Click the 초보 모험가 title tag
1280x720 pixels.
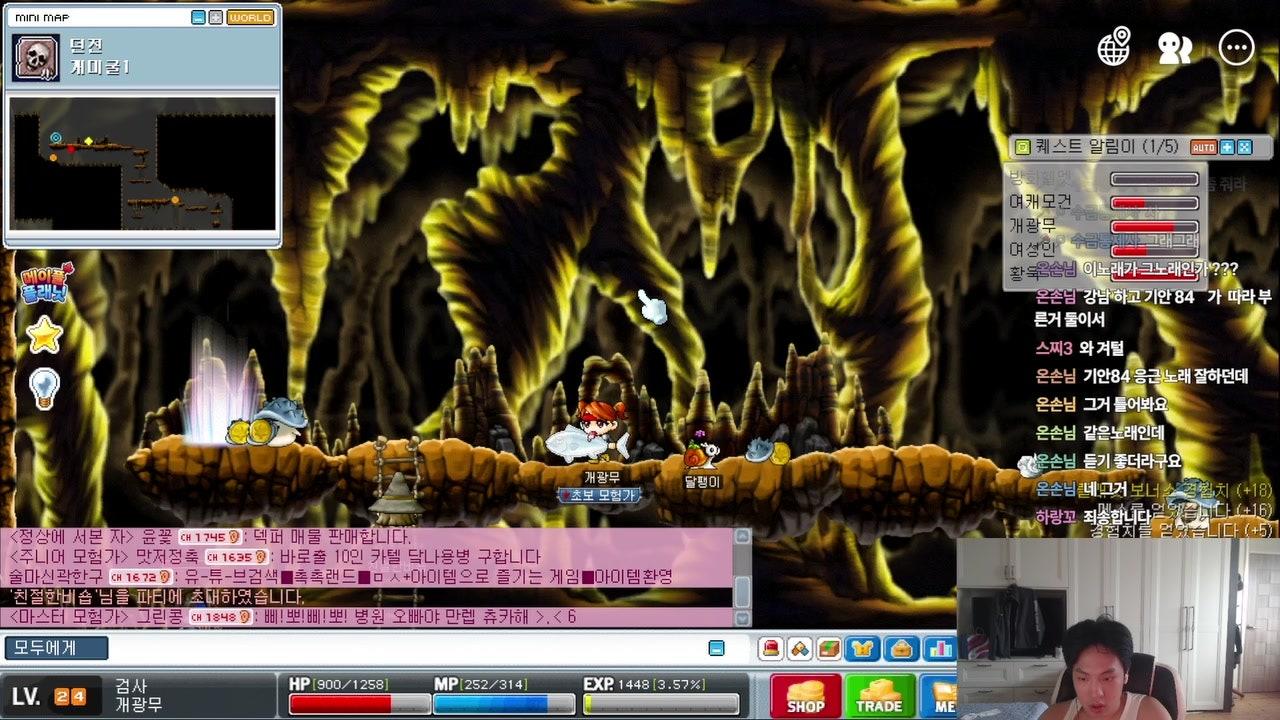click(x=598, y=495)
